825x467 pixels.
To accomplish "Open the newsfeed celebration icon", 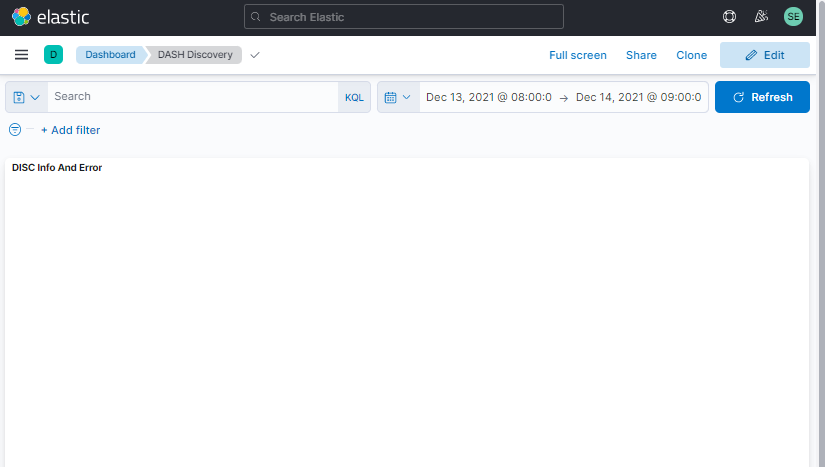I will point(761,17).
